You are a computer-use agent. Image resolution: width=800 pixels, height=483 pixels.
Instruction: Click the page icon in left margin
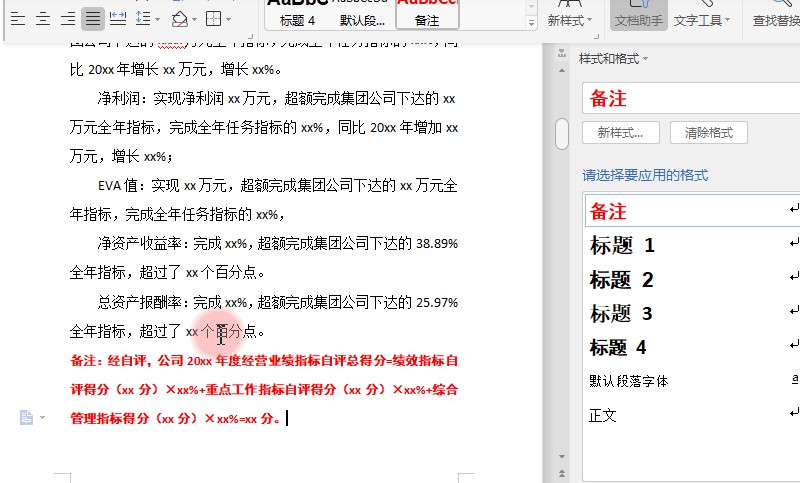click(27, 417)
